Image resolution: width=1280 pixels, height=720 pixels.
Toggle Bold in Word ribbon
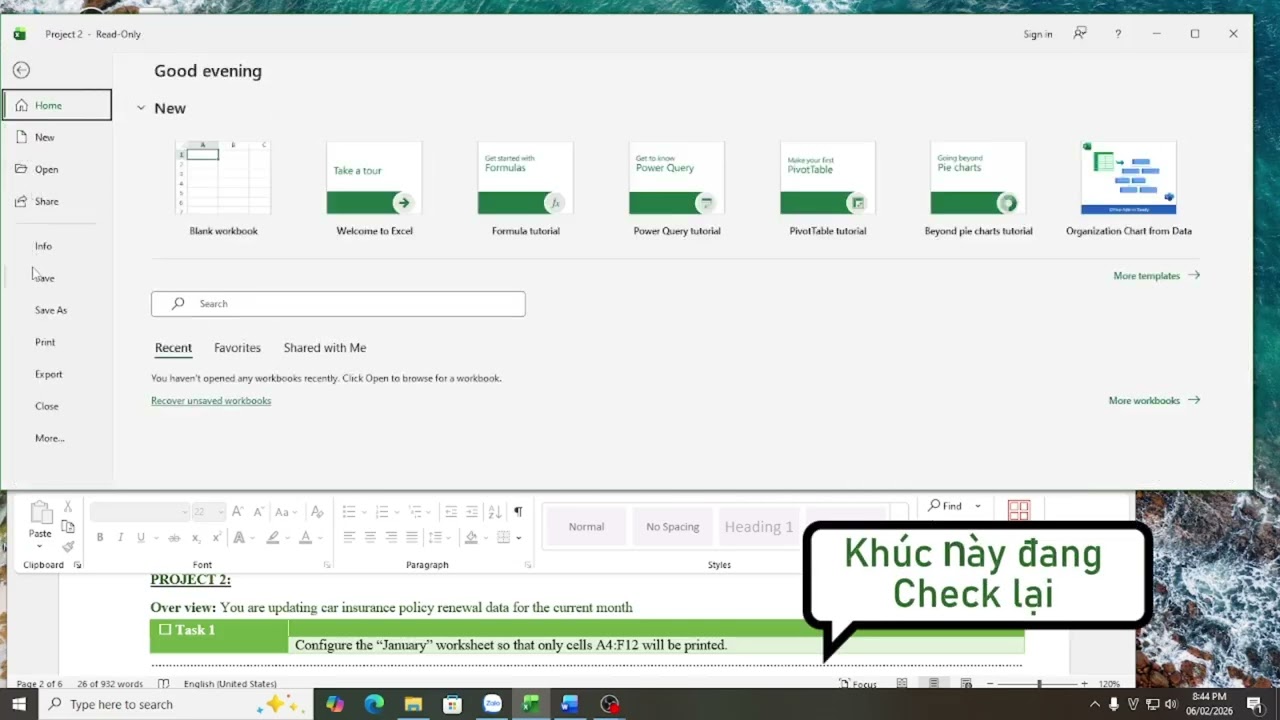click(x=100, y=538)
